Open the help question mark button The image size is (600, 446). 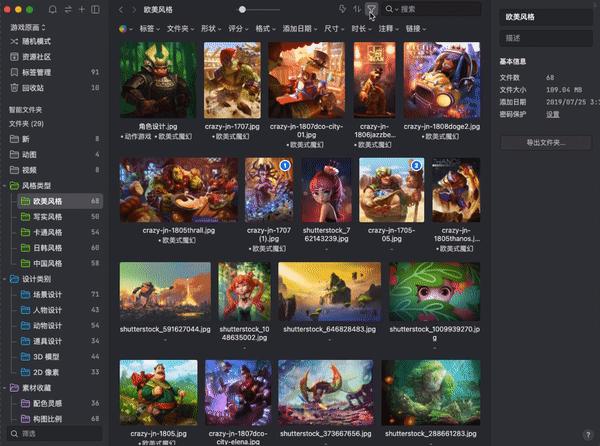[x=588, y=435]
